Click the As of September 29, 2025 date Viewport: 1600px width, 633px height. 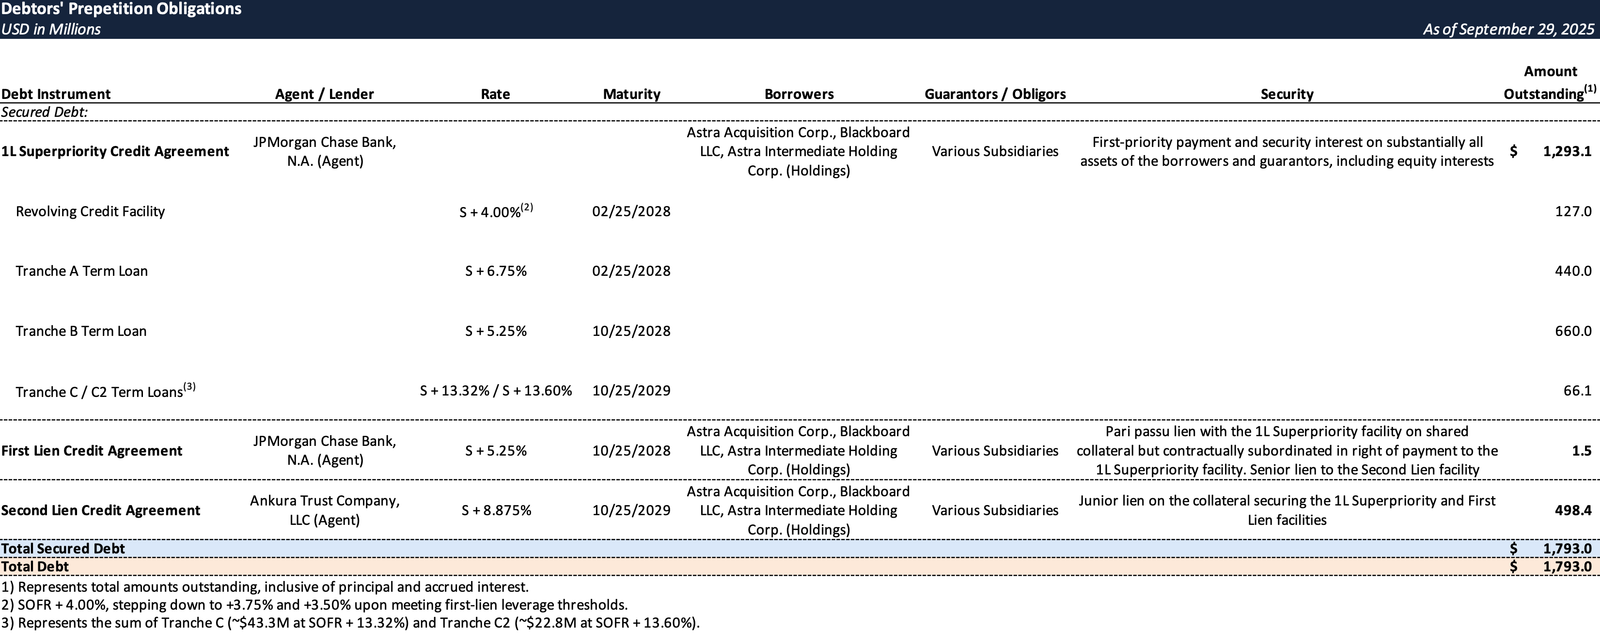click(1508, 29)
